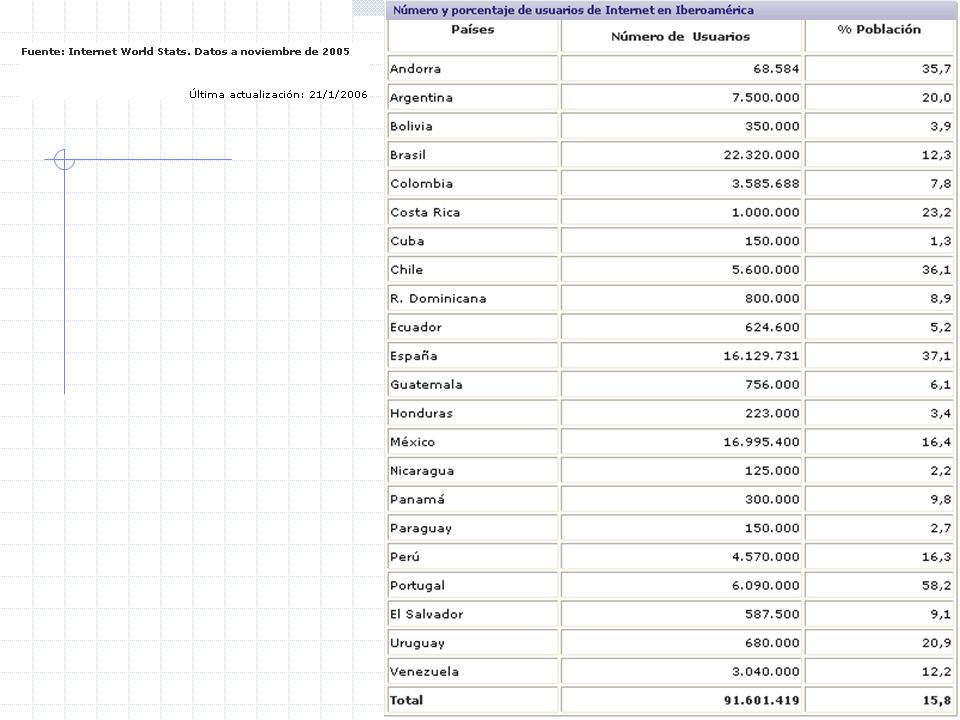The width and height of the screenshot is (960, 720).
Task: Select user count 587.500 for El Salvador
Action: (772, 615)
